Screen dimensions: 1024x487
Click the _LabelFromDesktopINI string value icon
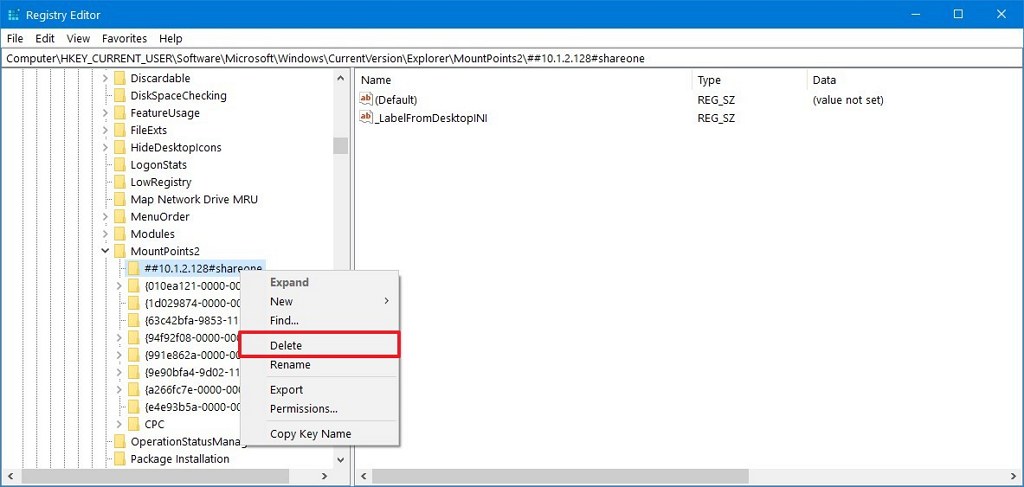click(366, 118)
